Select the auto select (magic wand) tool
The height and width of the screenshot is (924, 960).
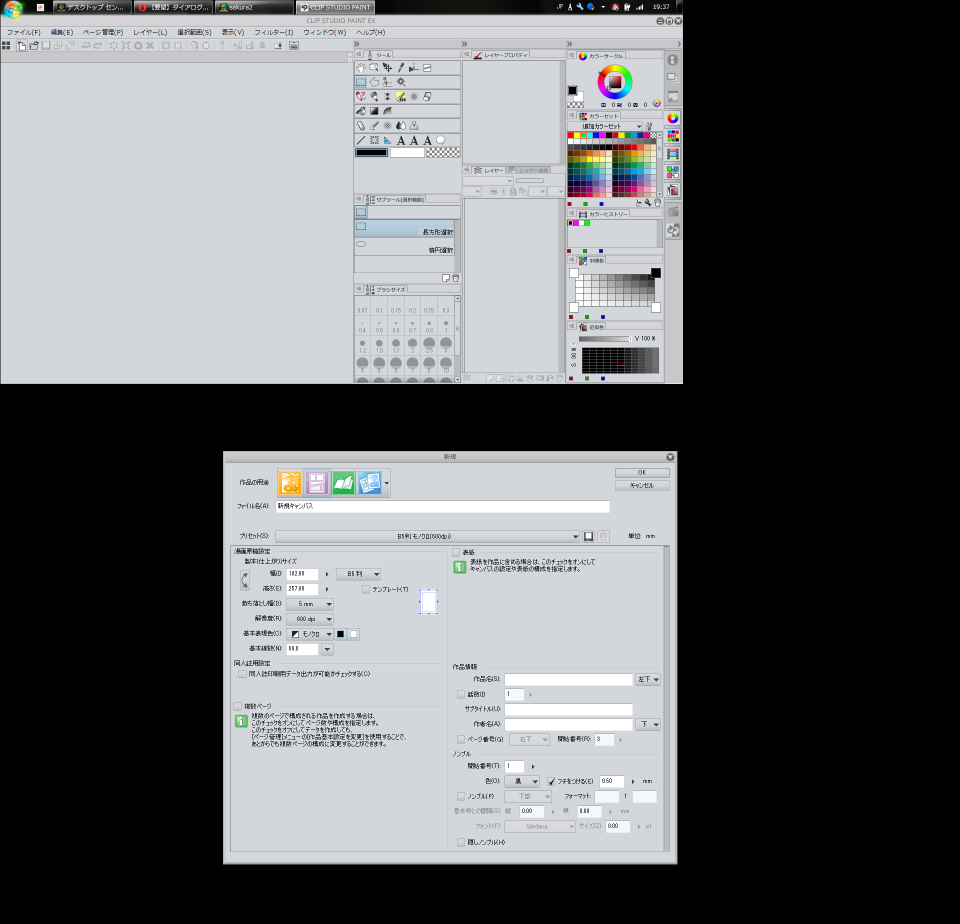tap(401, 82)
